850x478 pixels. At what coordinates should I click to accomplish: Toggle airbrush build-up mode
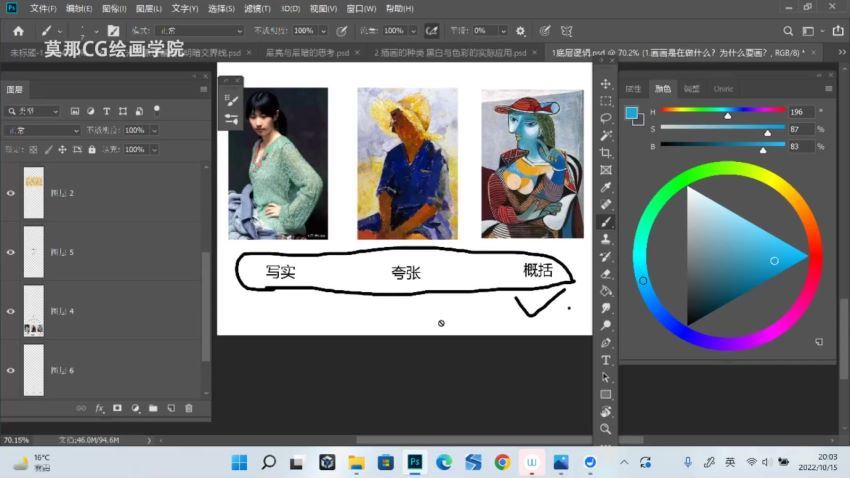click(432, 31)
